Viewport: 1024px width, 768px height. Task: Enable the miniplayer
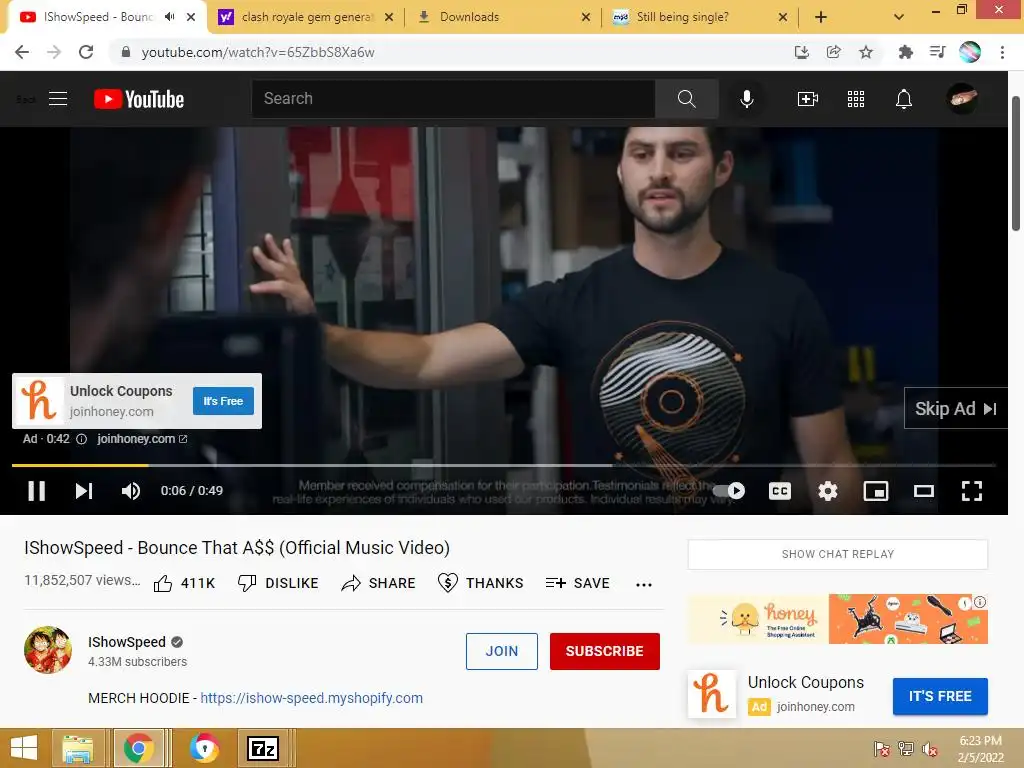876,490
